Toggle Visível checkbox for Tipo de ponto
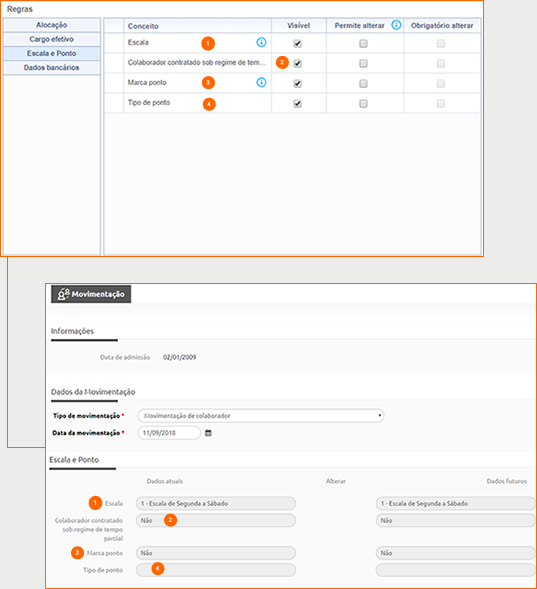This screenshot has height=589, width=537. pyautogui.click(x=297, y=103)
